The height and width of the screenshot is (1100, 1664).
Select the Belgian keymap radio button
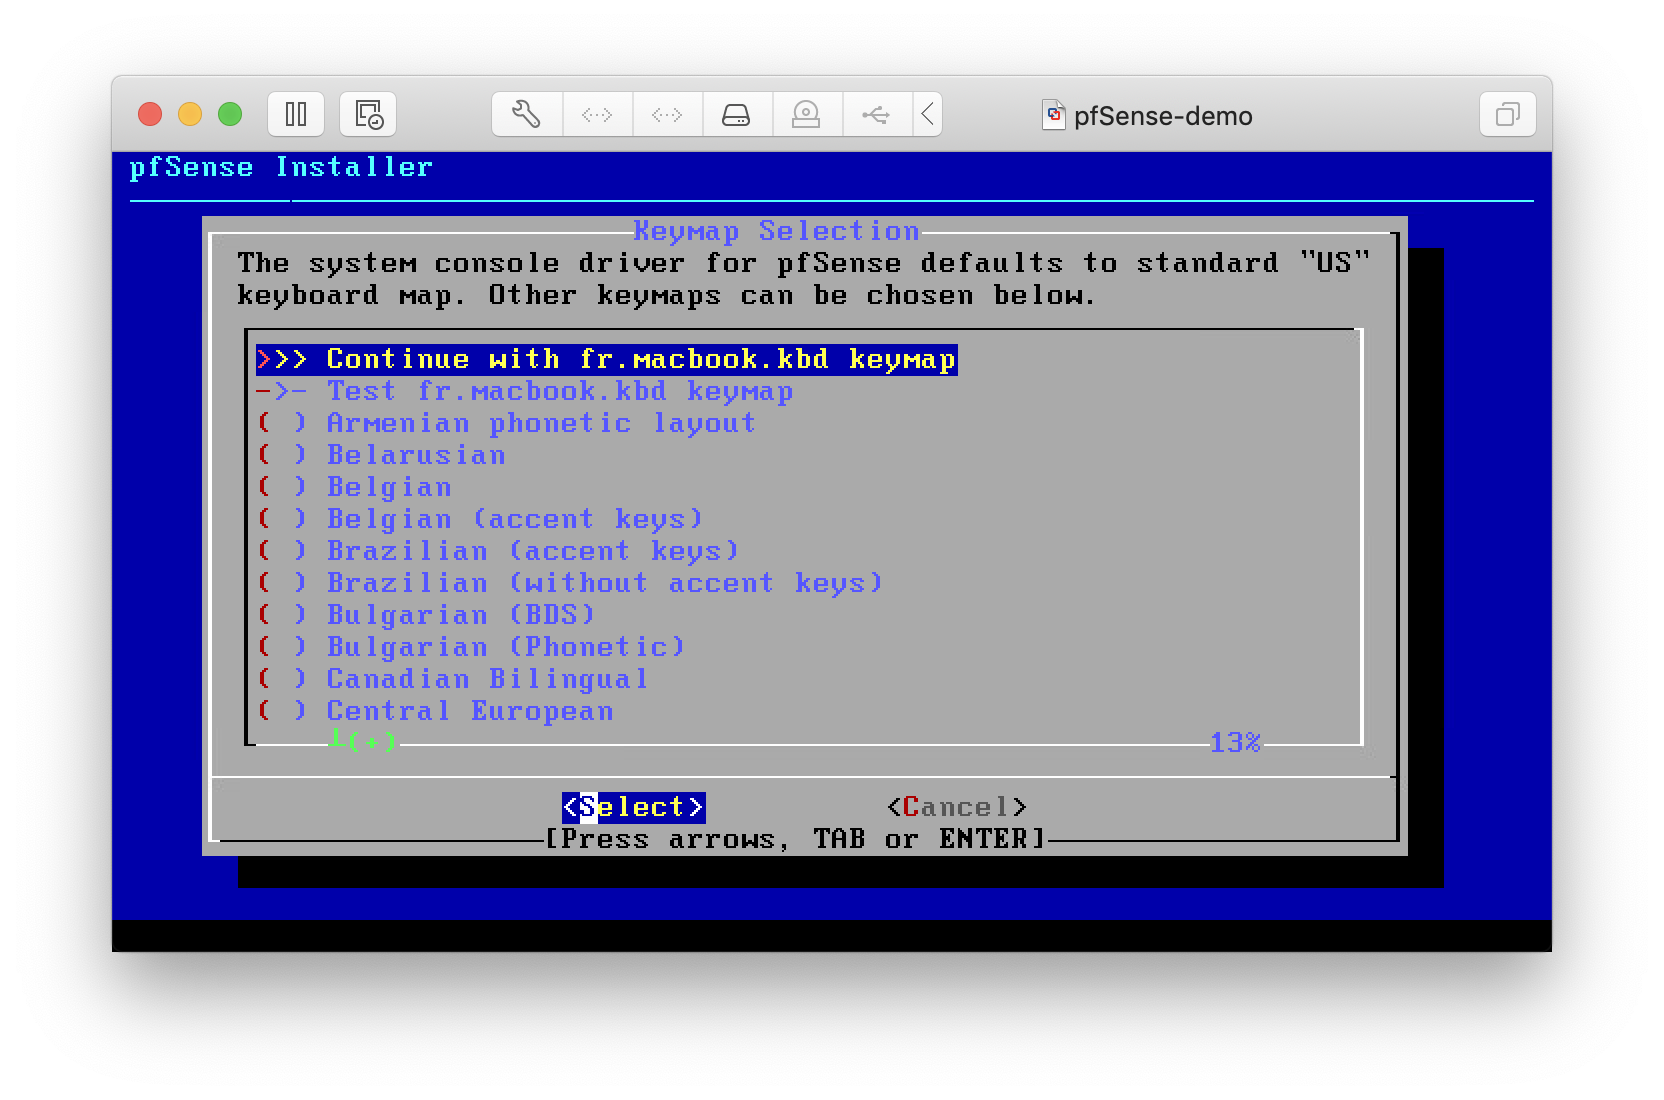[x=282, y=487]
